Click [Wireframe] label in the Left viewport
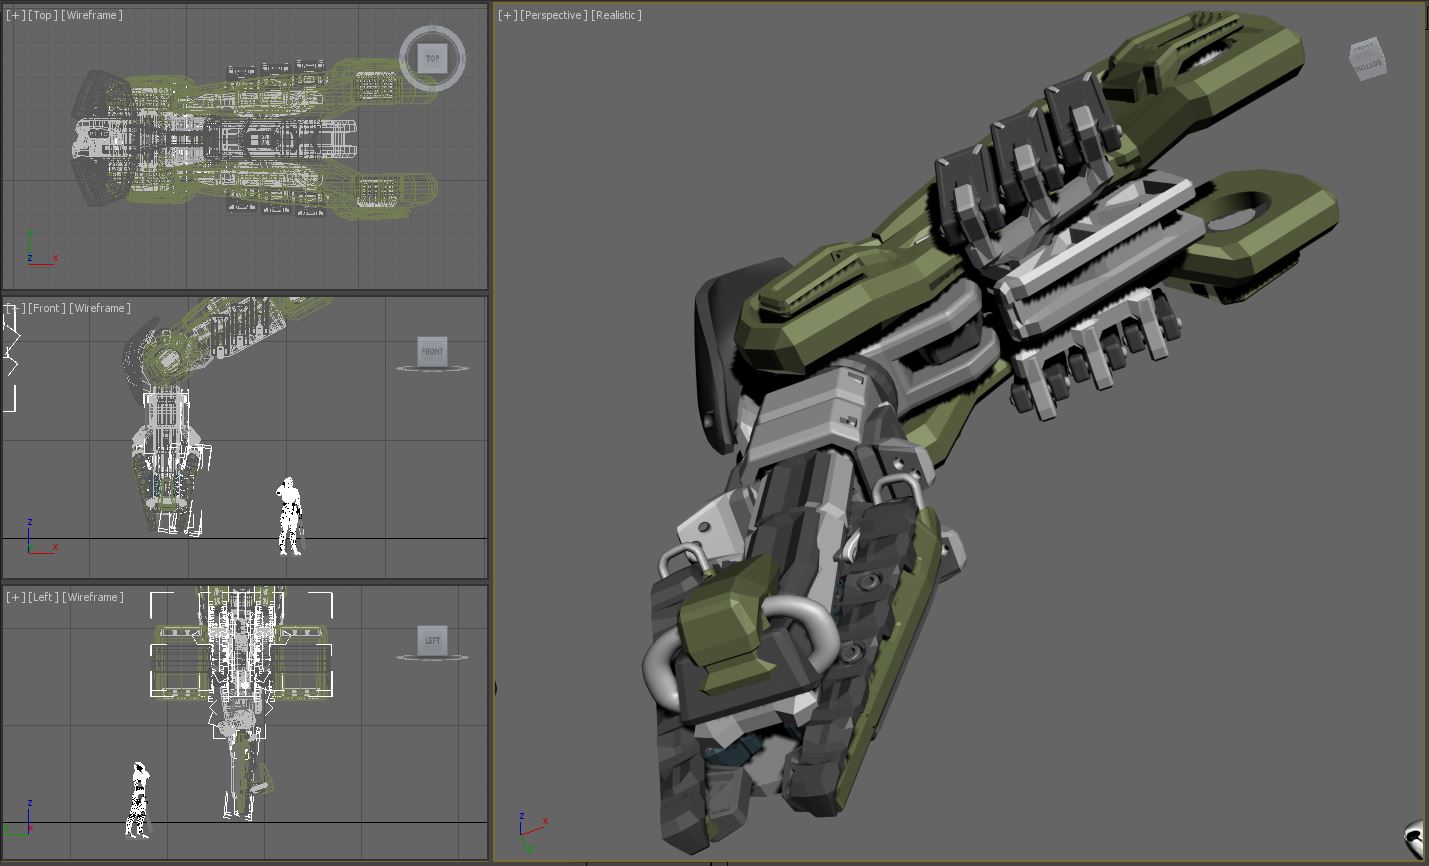1429x866 pixels. click(x=93, y=597)
